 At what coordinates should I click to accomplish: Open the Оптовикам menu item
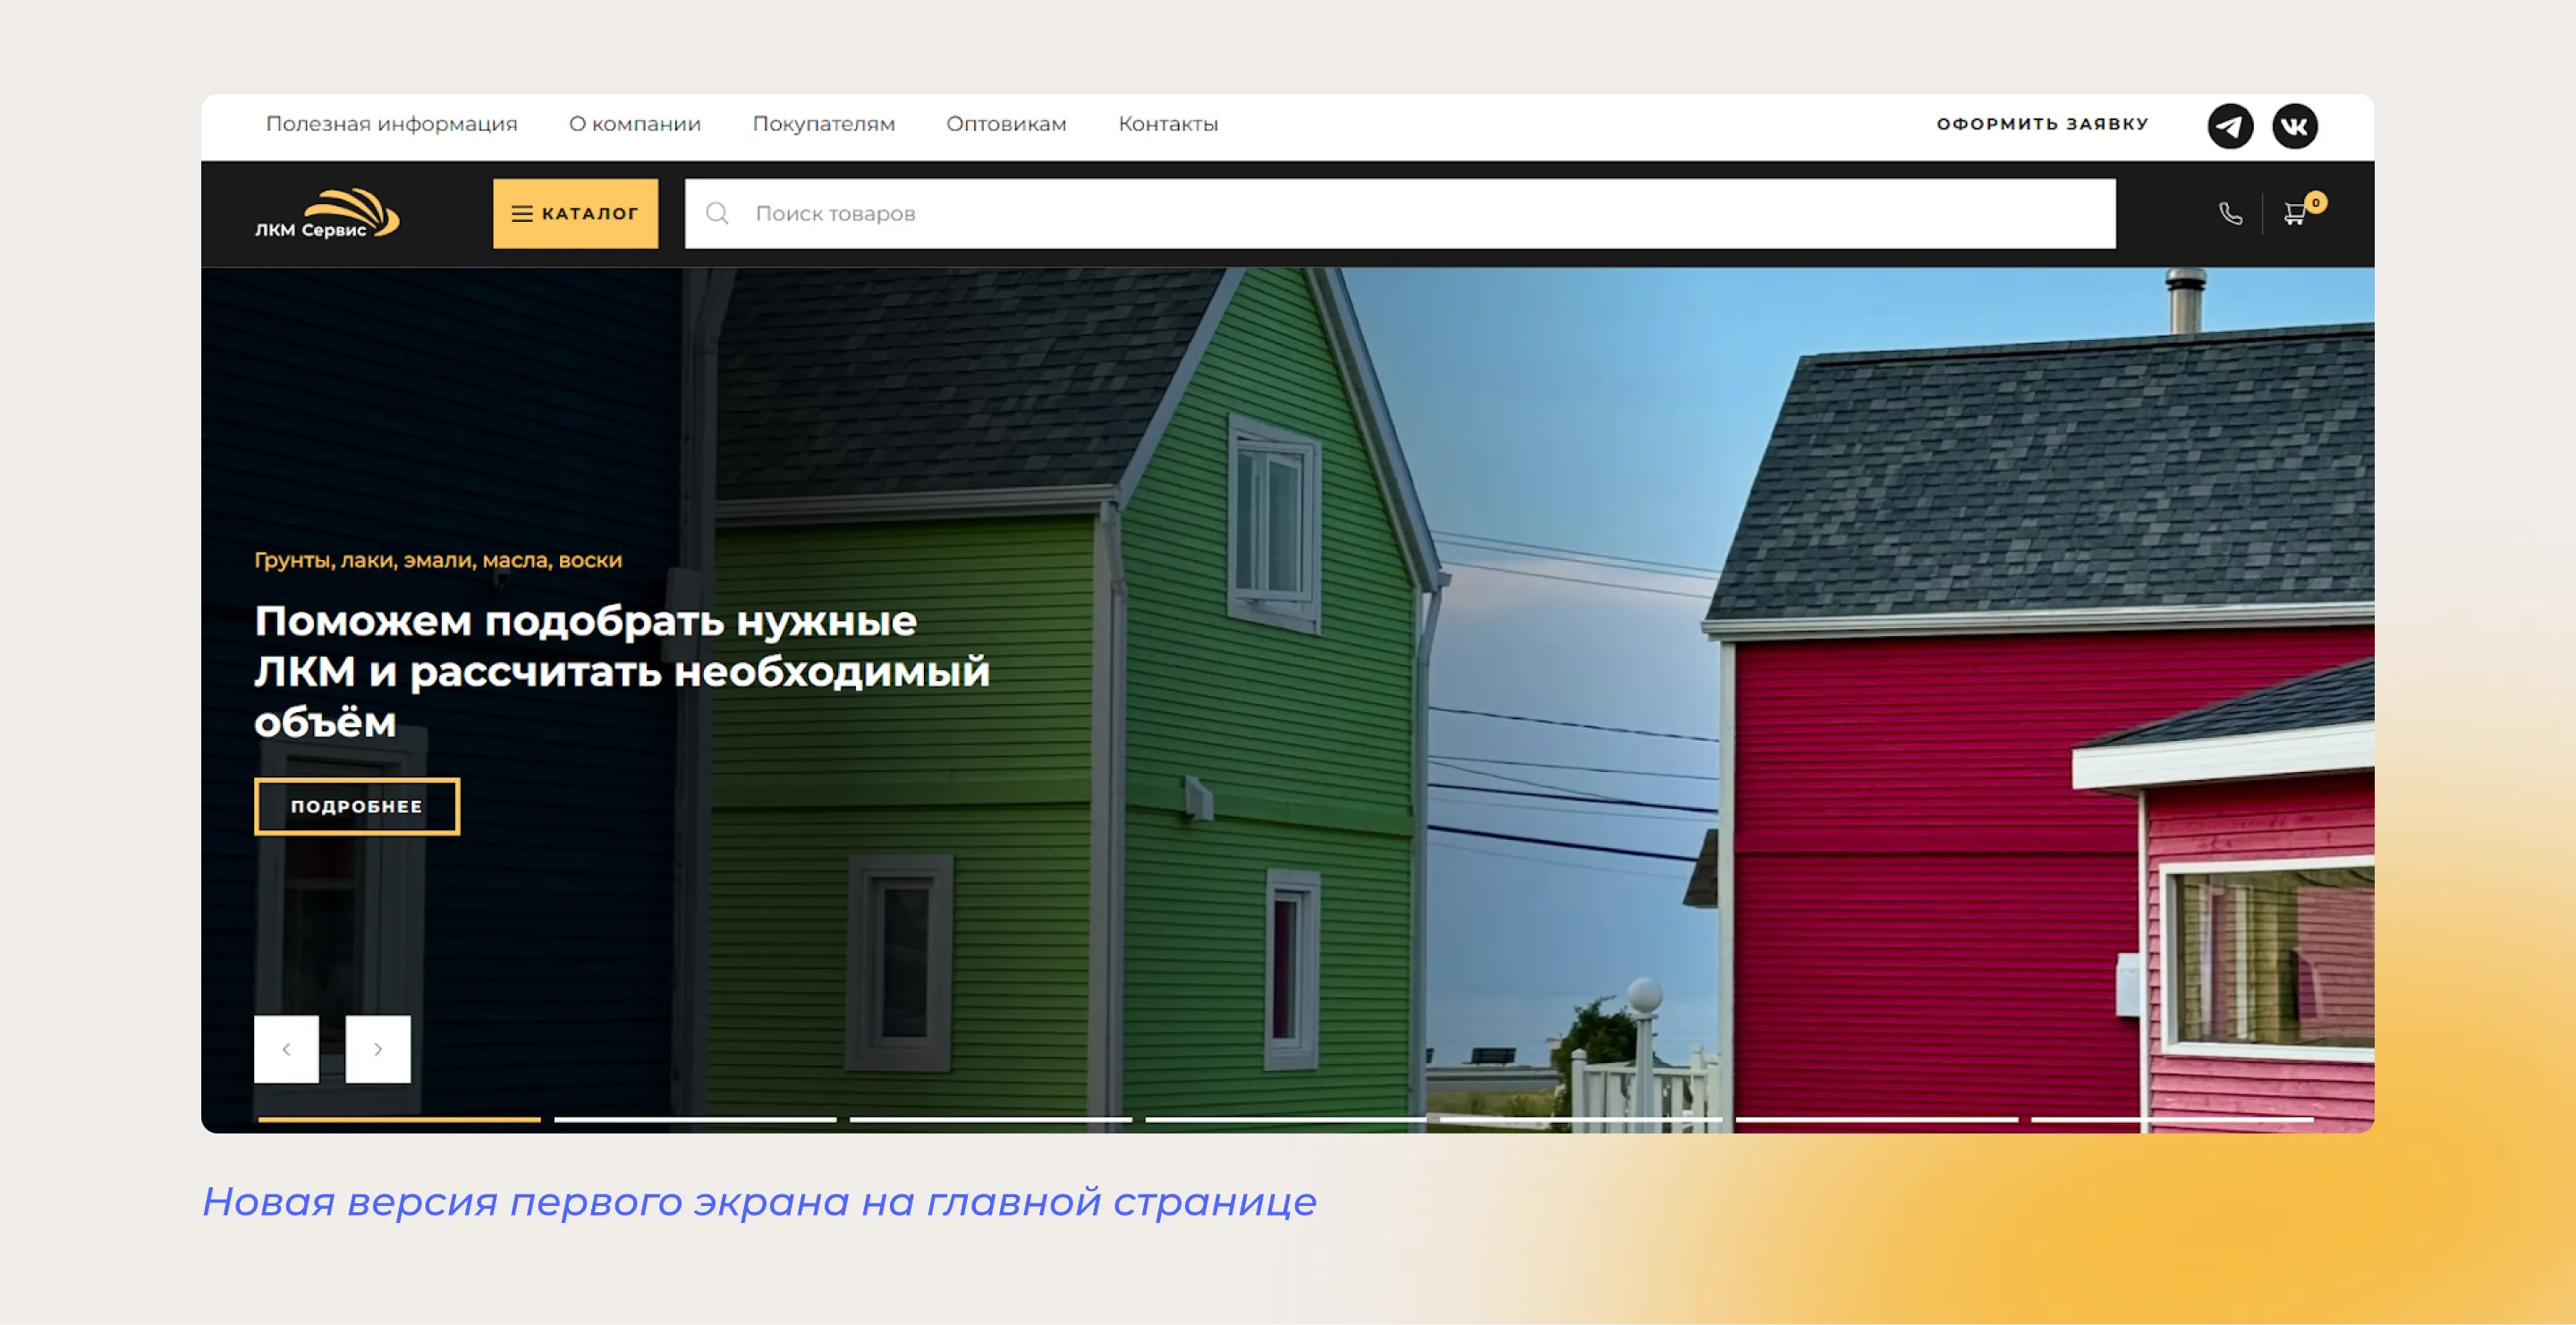[x=1005, y=124]
